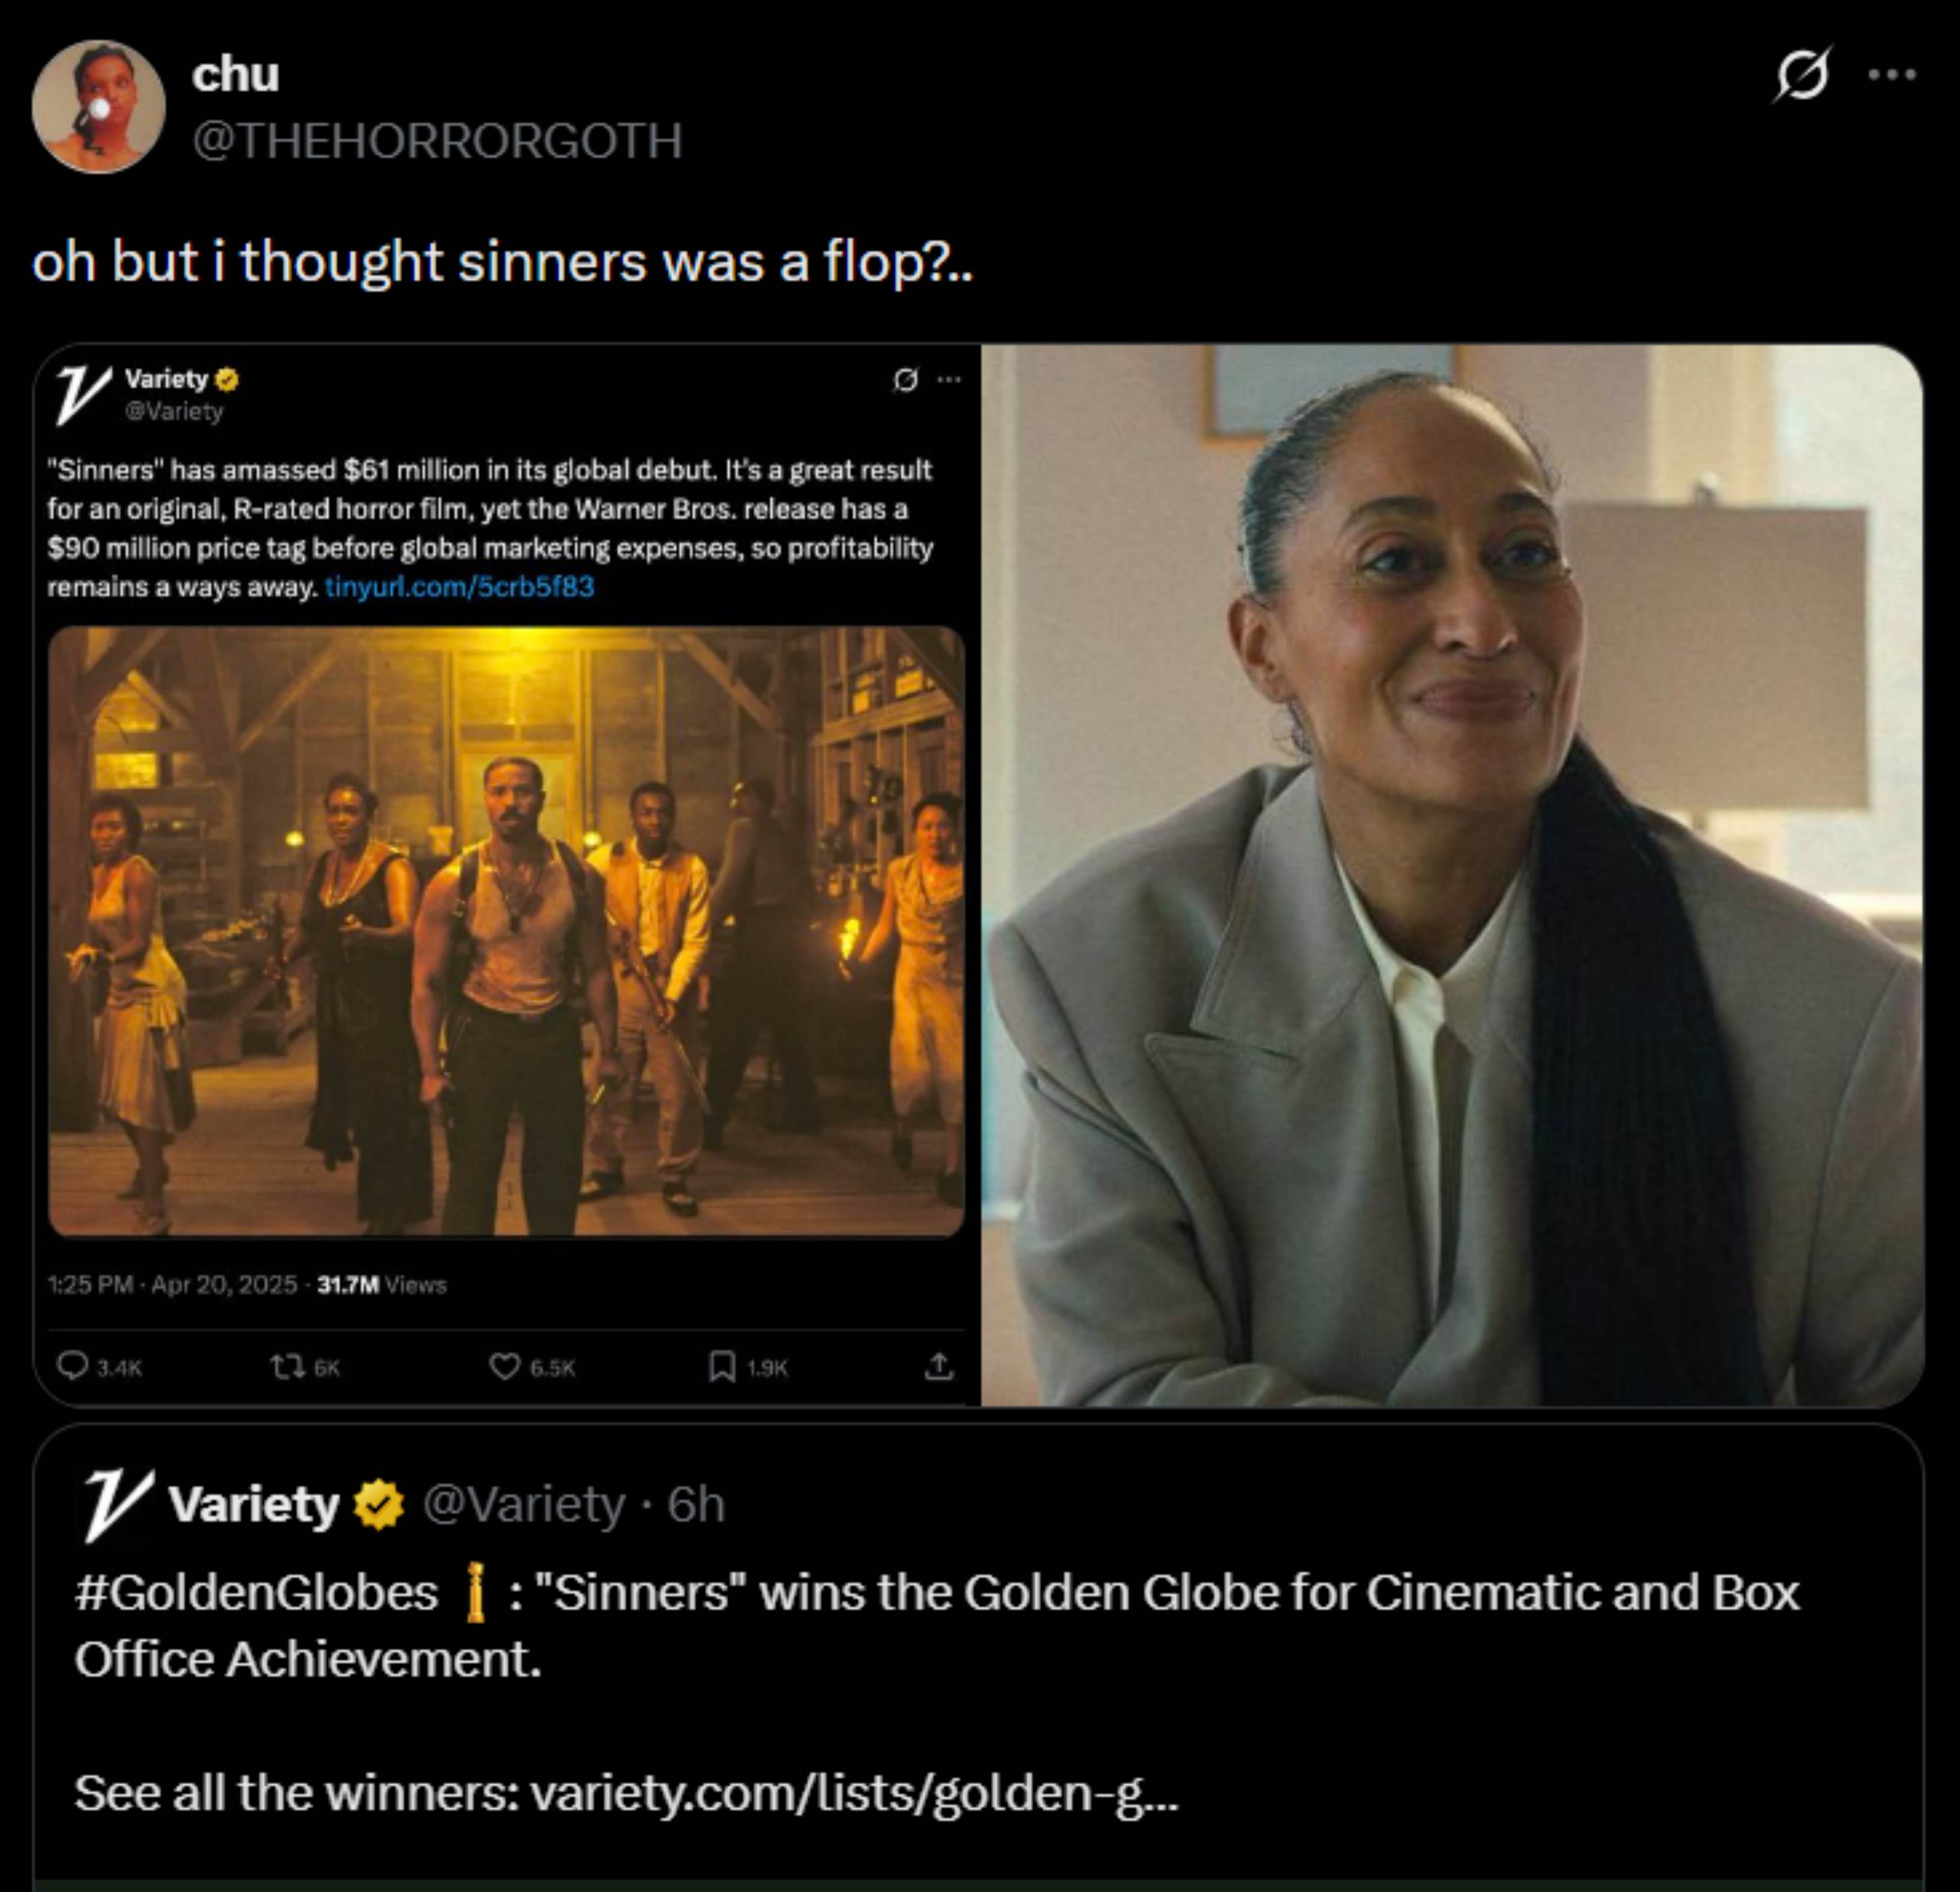Open the photo of woman in gray blazer
The height and width of the screenshot is (1892, 1960).
[1452, 875]
